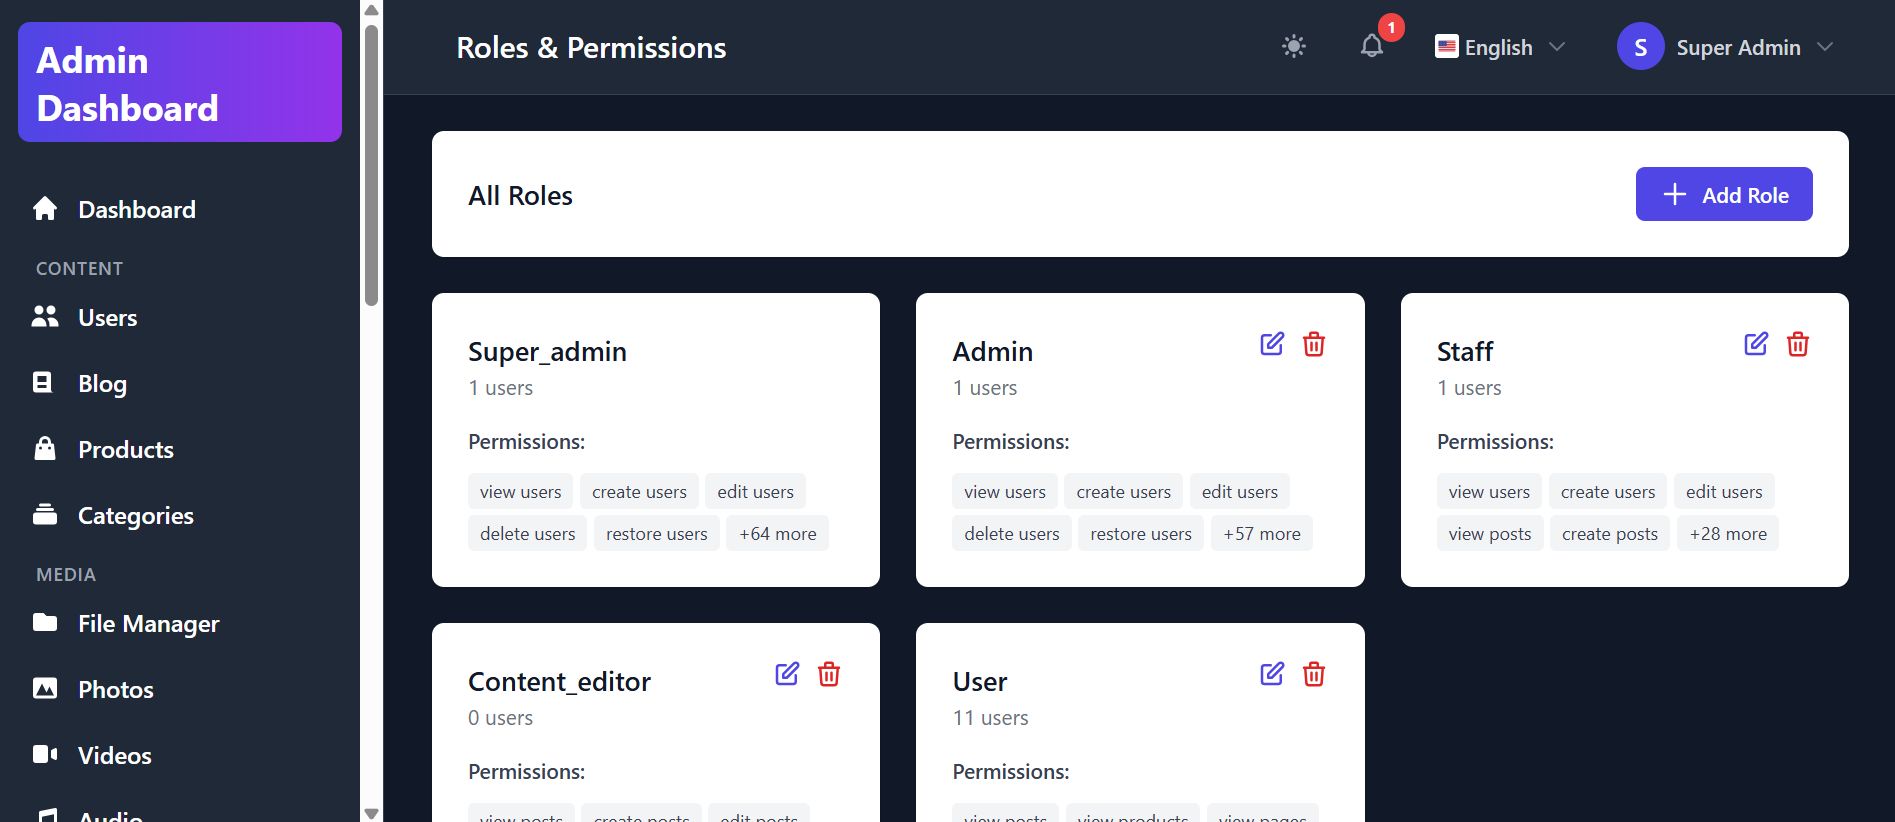1895x822 pixels.
Task: Toggle light/dark theme with sun icon
Action: [1294, 46]
